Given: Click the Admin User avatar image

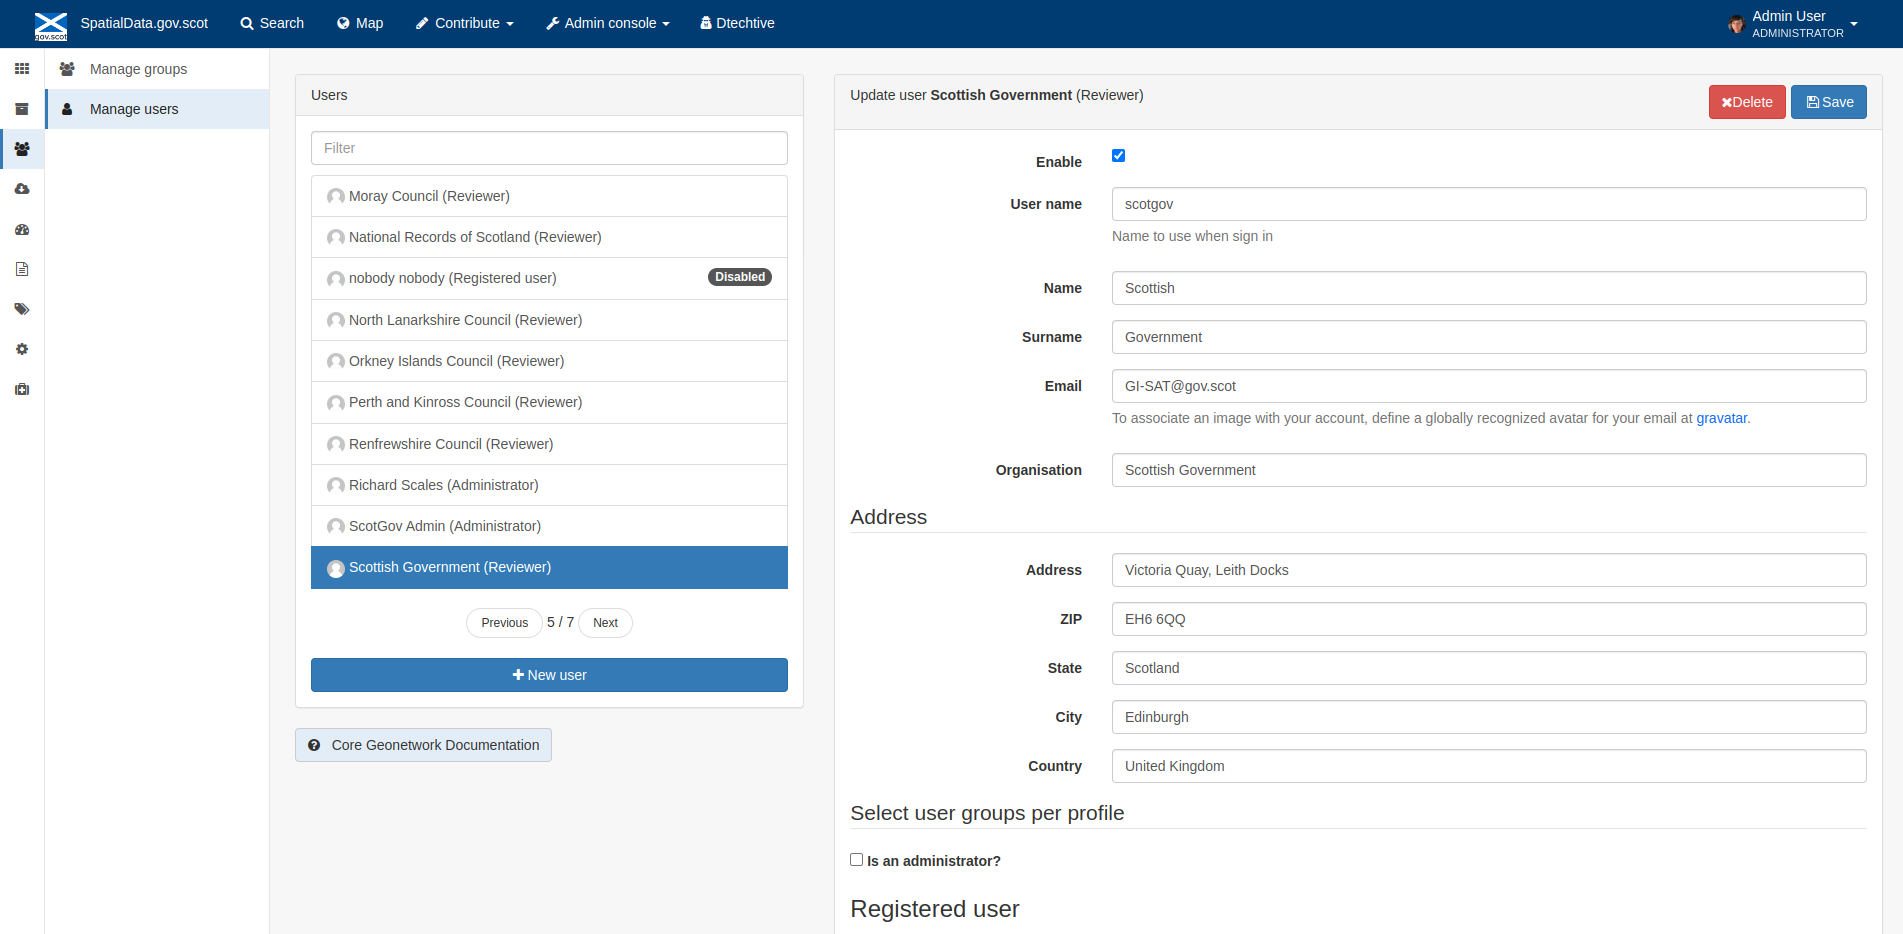Looking at the screenshot, I should pyautogui.click(x=1736, y=24).
